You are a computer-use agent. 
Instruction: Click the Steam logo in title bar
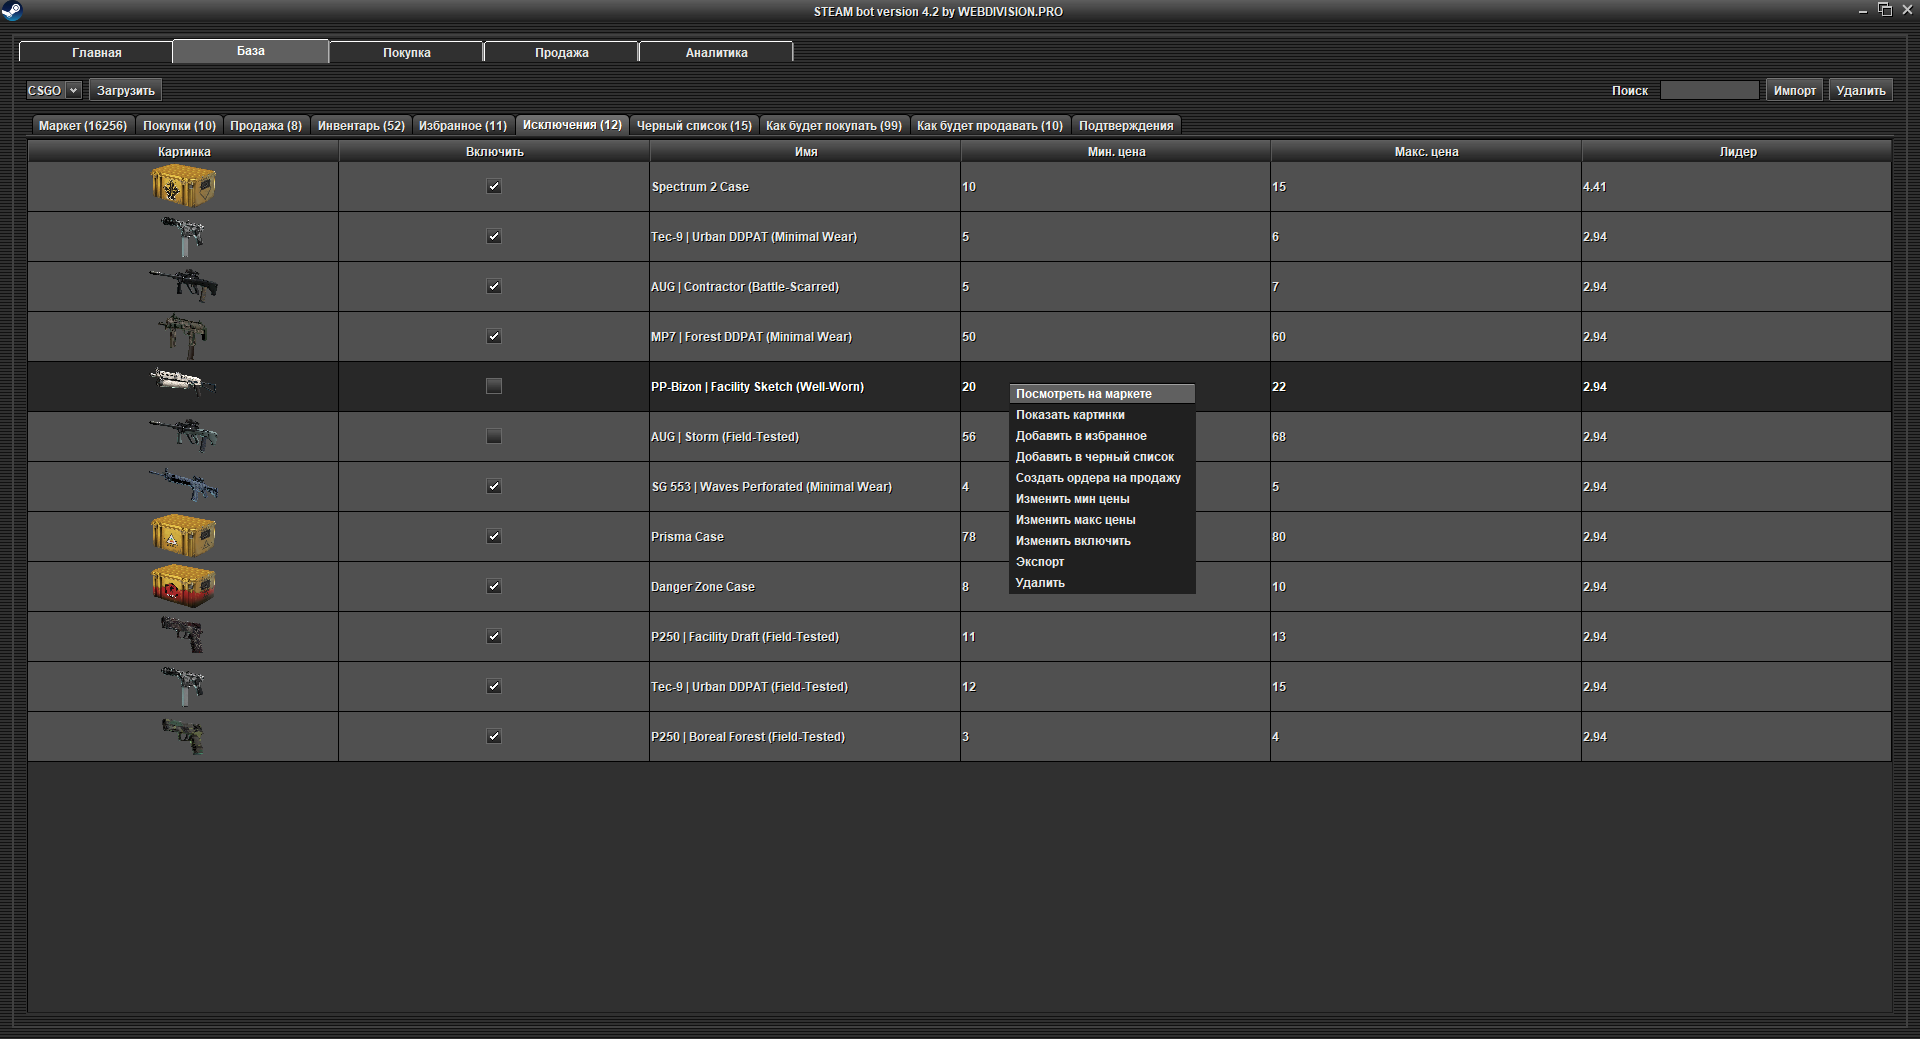12,11
